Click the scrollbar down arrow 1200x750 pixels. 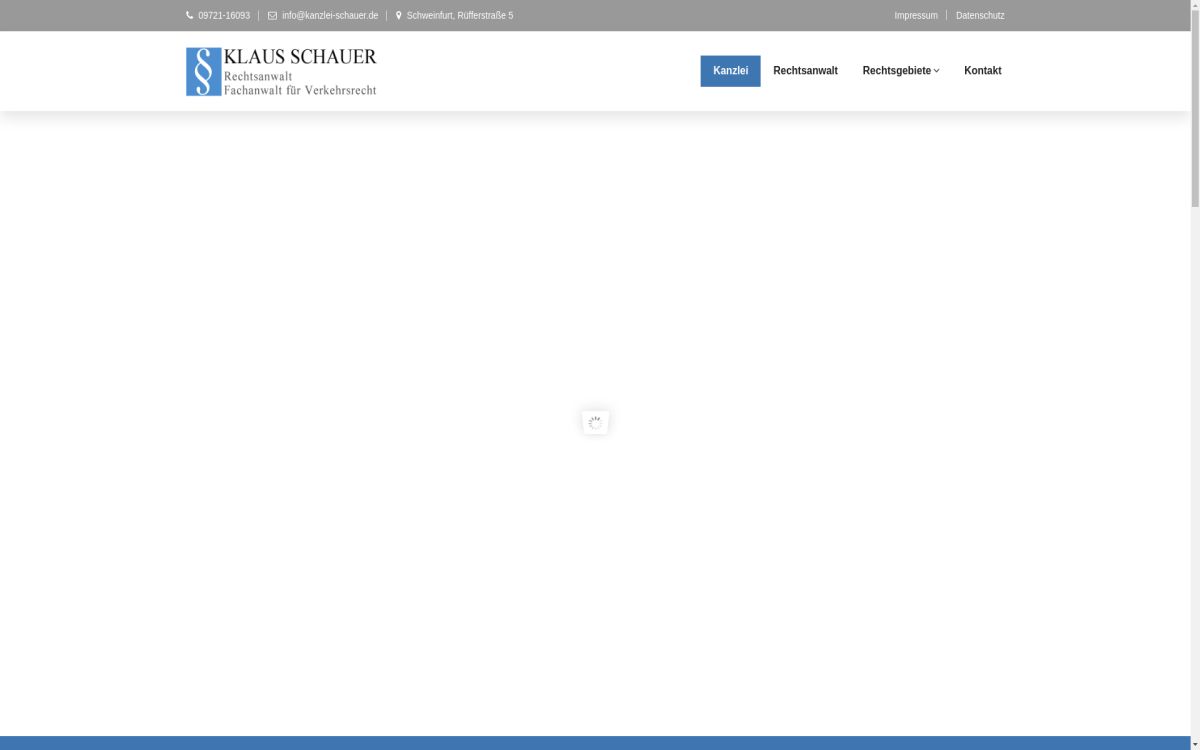tap(1195, 744)
